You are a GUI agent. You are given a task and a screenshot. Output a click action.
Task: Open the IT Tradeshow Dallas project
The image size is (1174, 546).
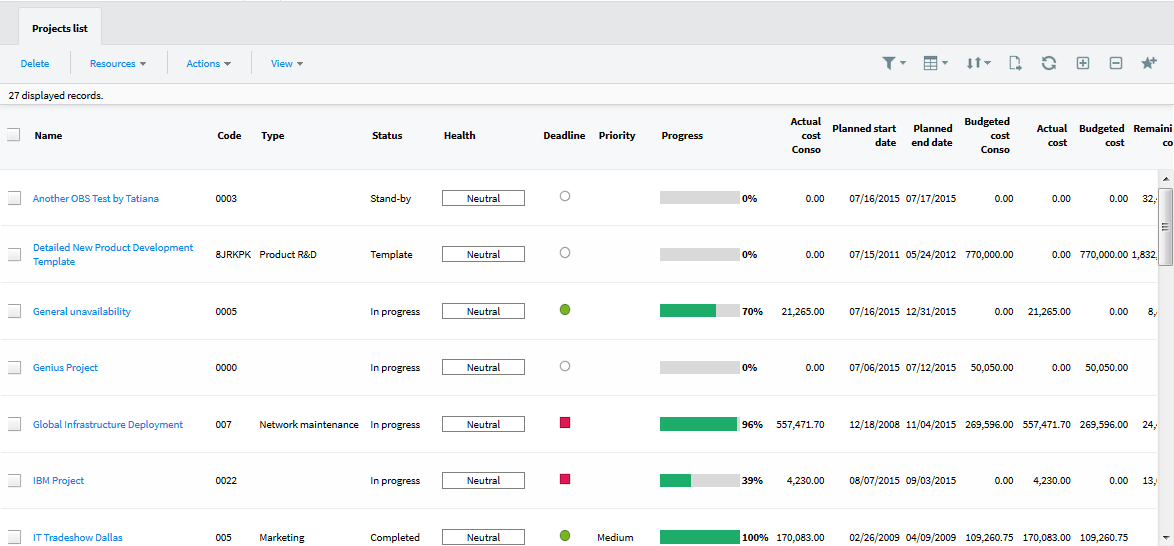point(78,537)
